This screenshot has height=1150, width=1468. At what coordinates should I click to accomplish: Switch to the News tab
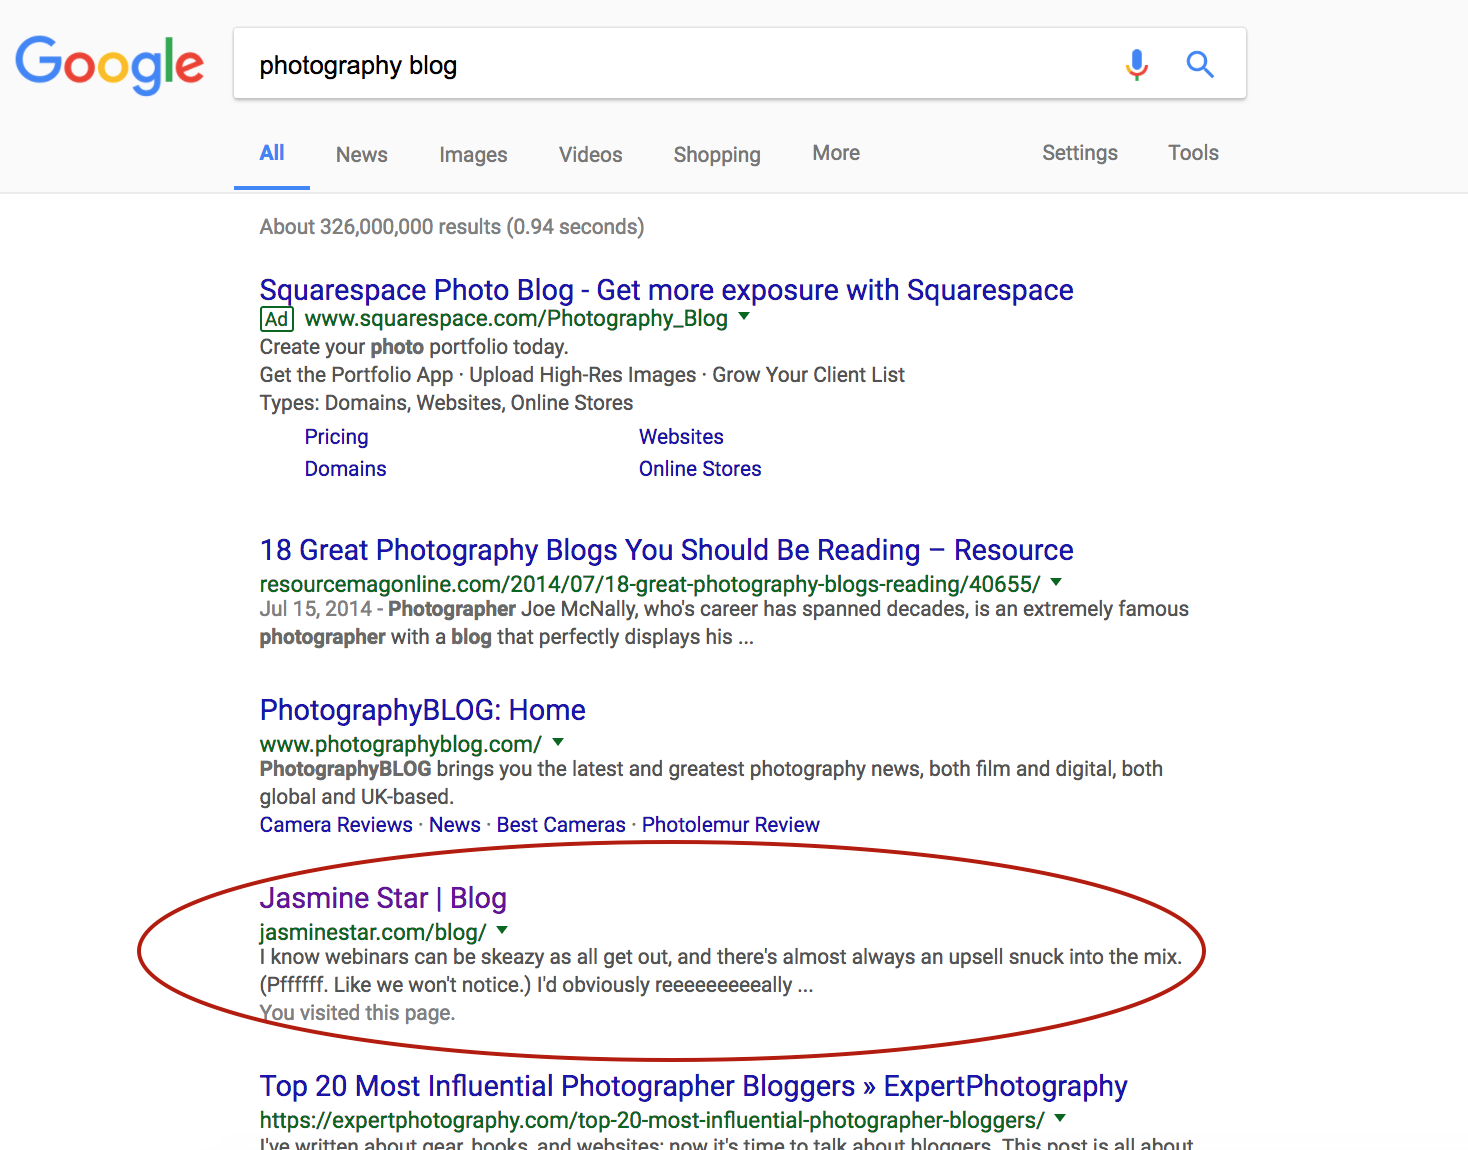click(x=362, y=155)
